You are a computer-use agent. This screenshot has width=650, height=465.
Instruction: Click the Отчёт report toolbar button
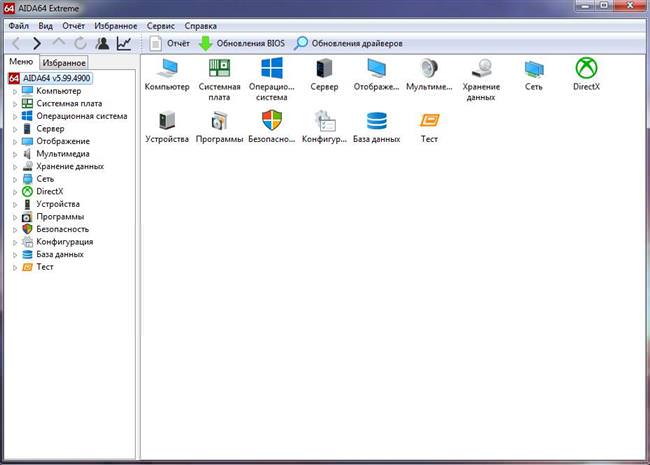tap(169, 43)
